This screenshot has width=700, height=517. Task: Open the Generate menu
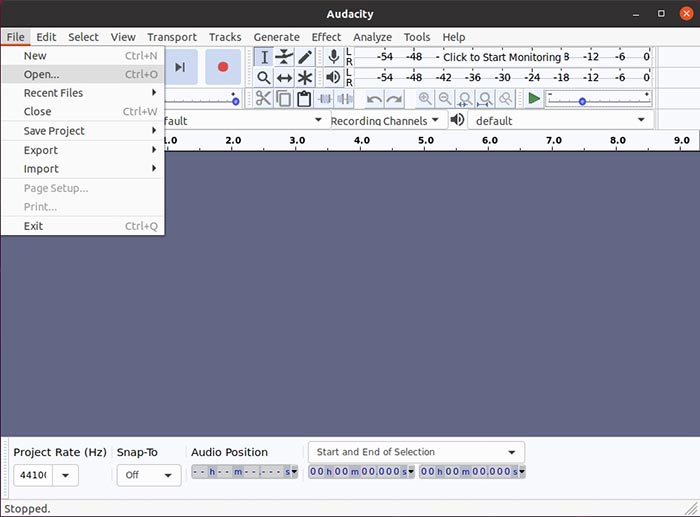click(x=277, y=37)
